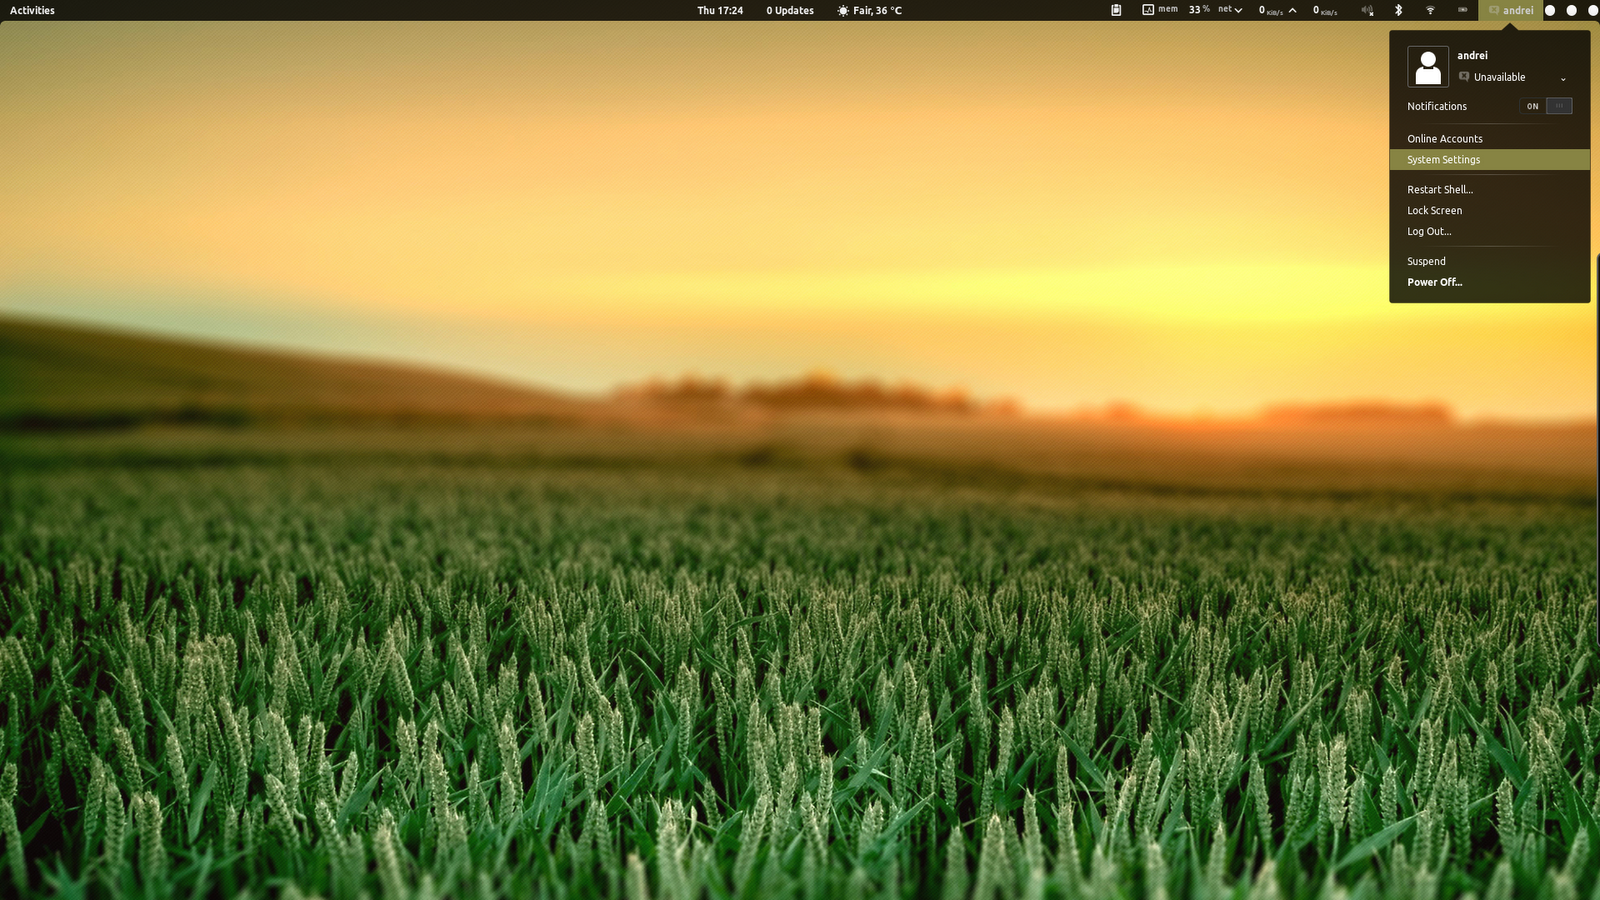Choose Lock Screen from the menu
Viewport: 1600px width, 900px height.
pos(1434,210)
